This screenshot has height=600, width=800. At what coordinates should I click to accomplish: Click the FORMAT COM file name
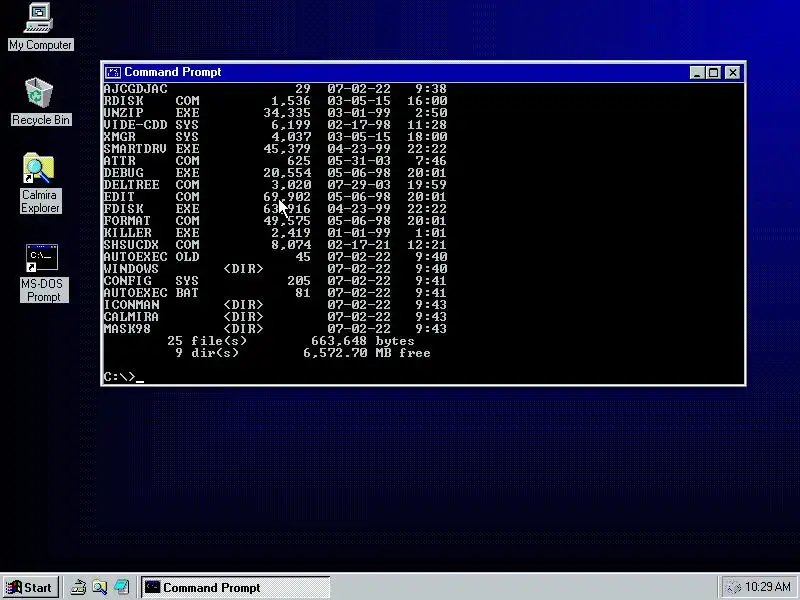(152, 220)
